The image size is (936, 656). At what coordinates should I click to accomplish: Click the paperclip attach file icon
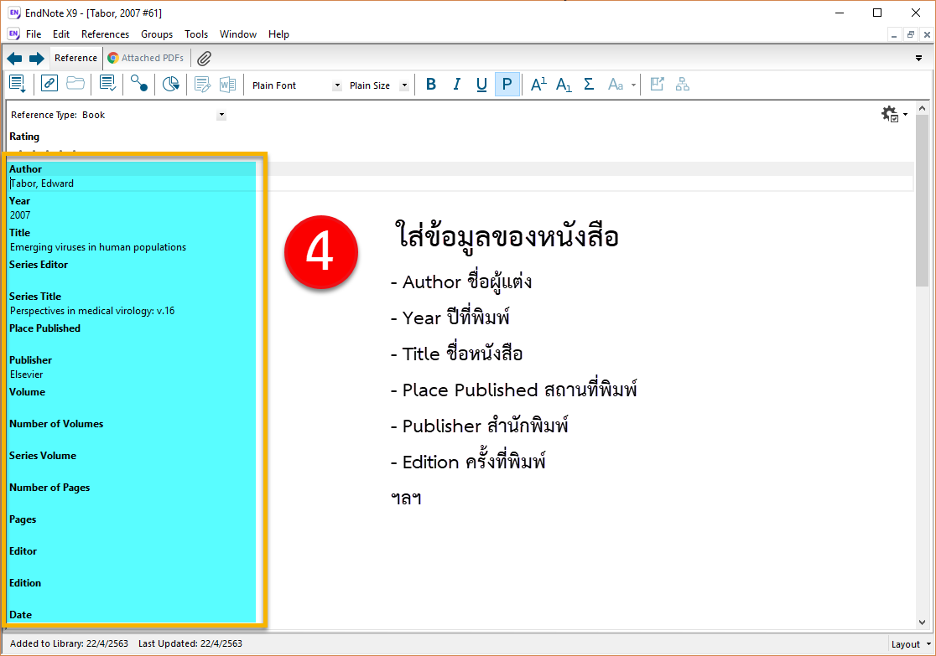[x=203, y=58]
